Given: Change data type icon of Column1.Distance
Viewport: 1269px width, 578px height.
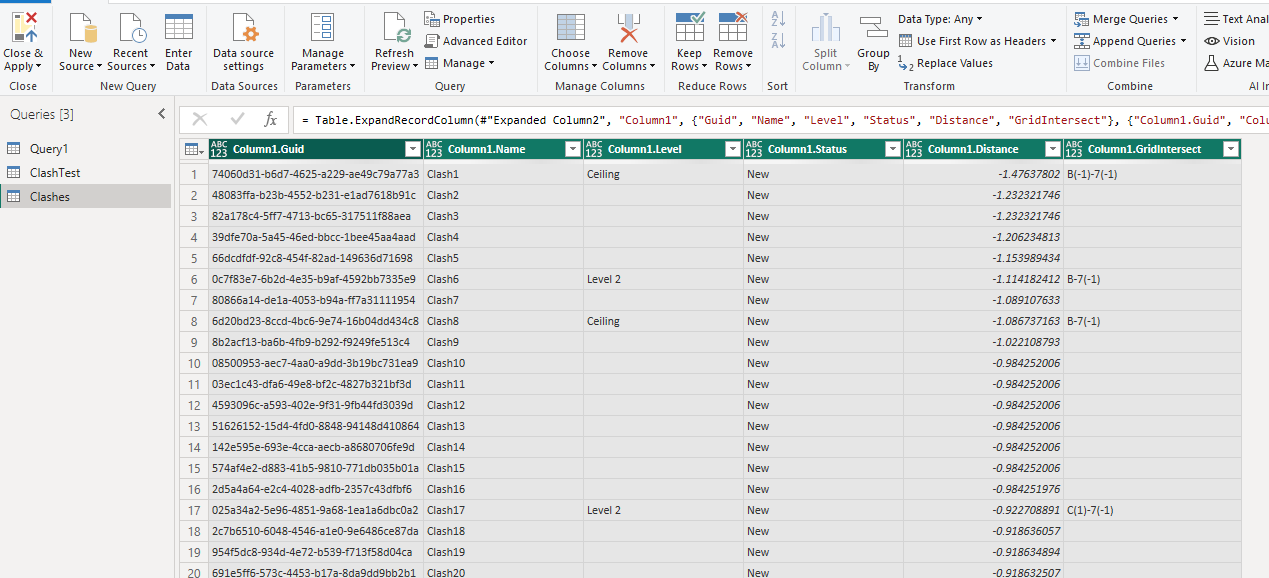Looking at the screenshot, I should pos(913,150).
